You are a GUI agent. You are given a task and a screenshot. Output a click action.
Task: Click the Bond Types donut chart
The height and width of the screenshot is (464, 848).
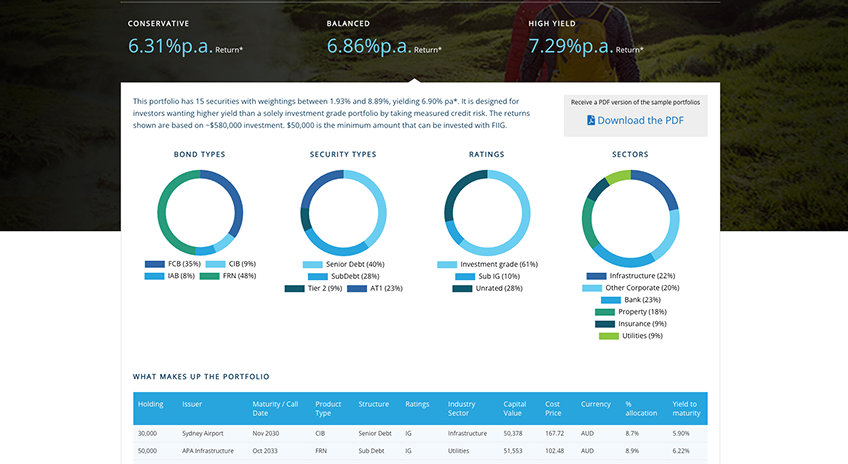[200, 213]
